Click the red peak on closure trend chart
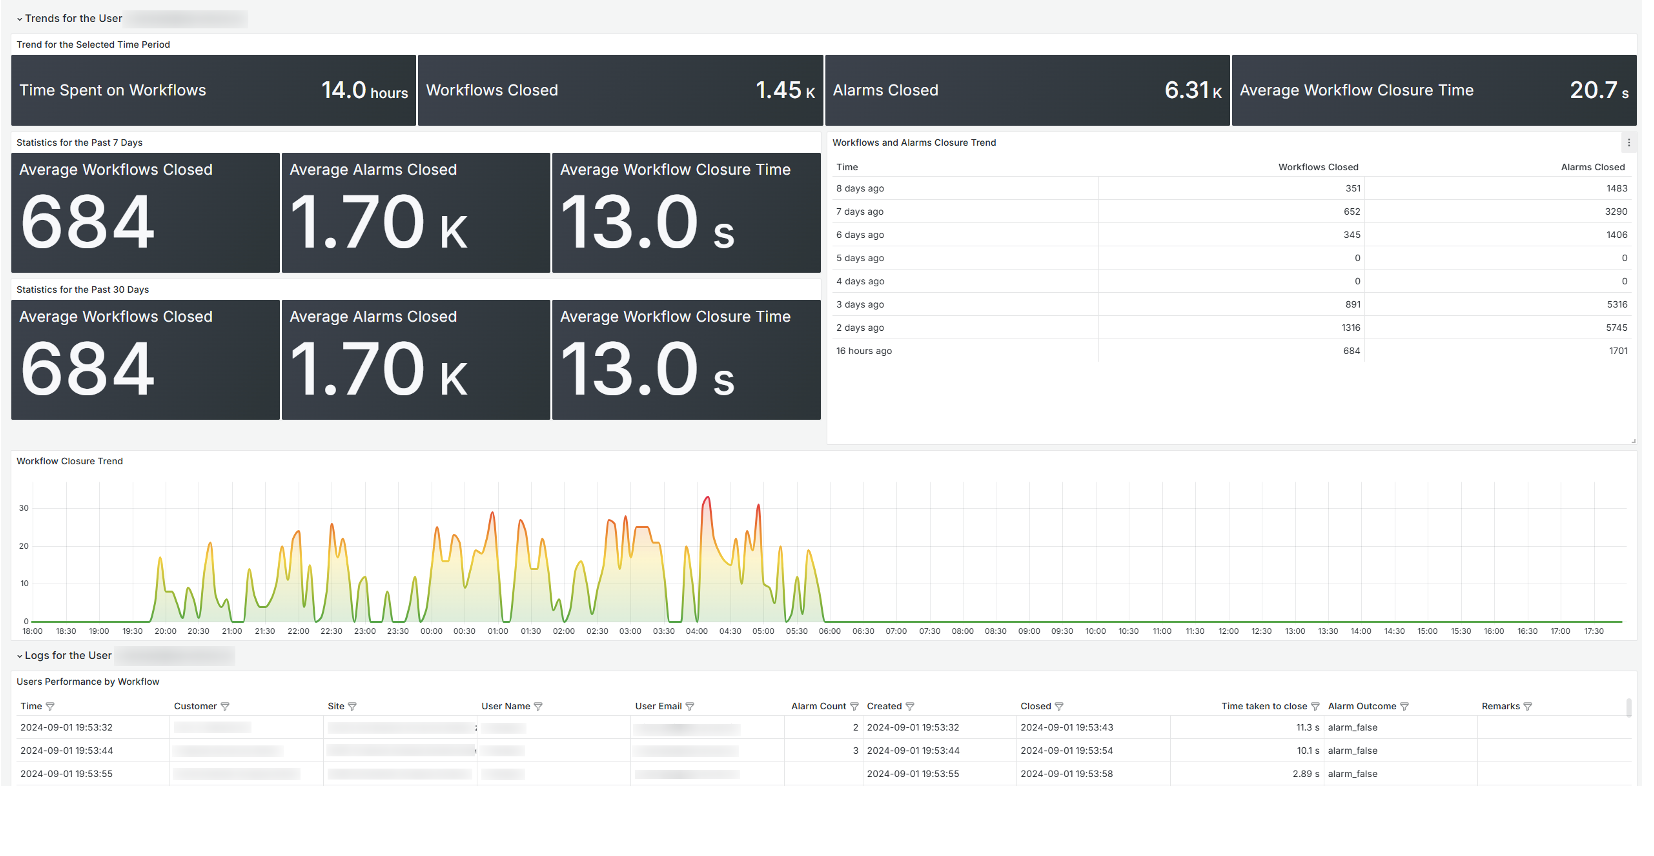 707,498
